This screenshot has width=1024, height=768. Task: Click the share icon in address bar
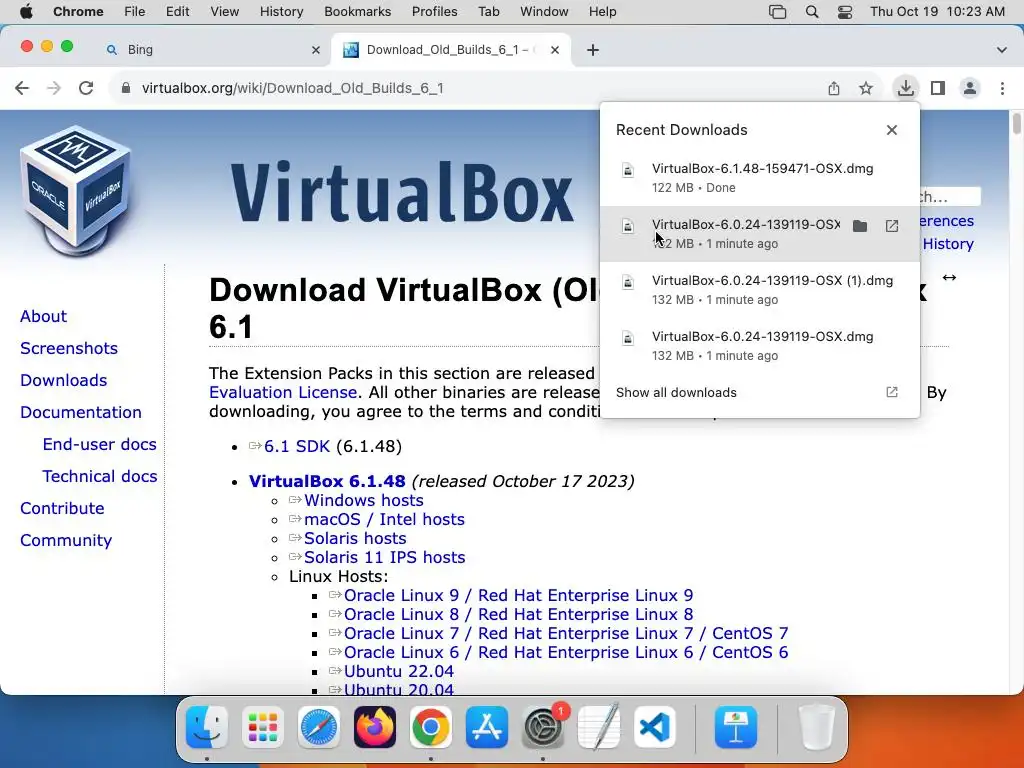pos(834,88)
